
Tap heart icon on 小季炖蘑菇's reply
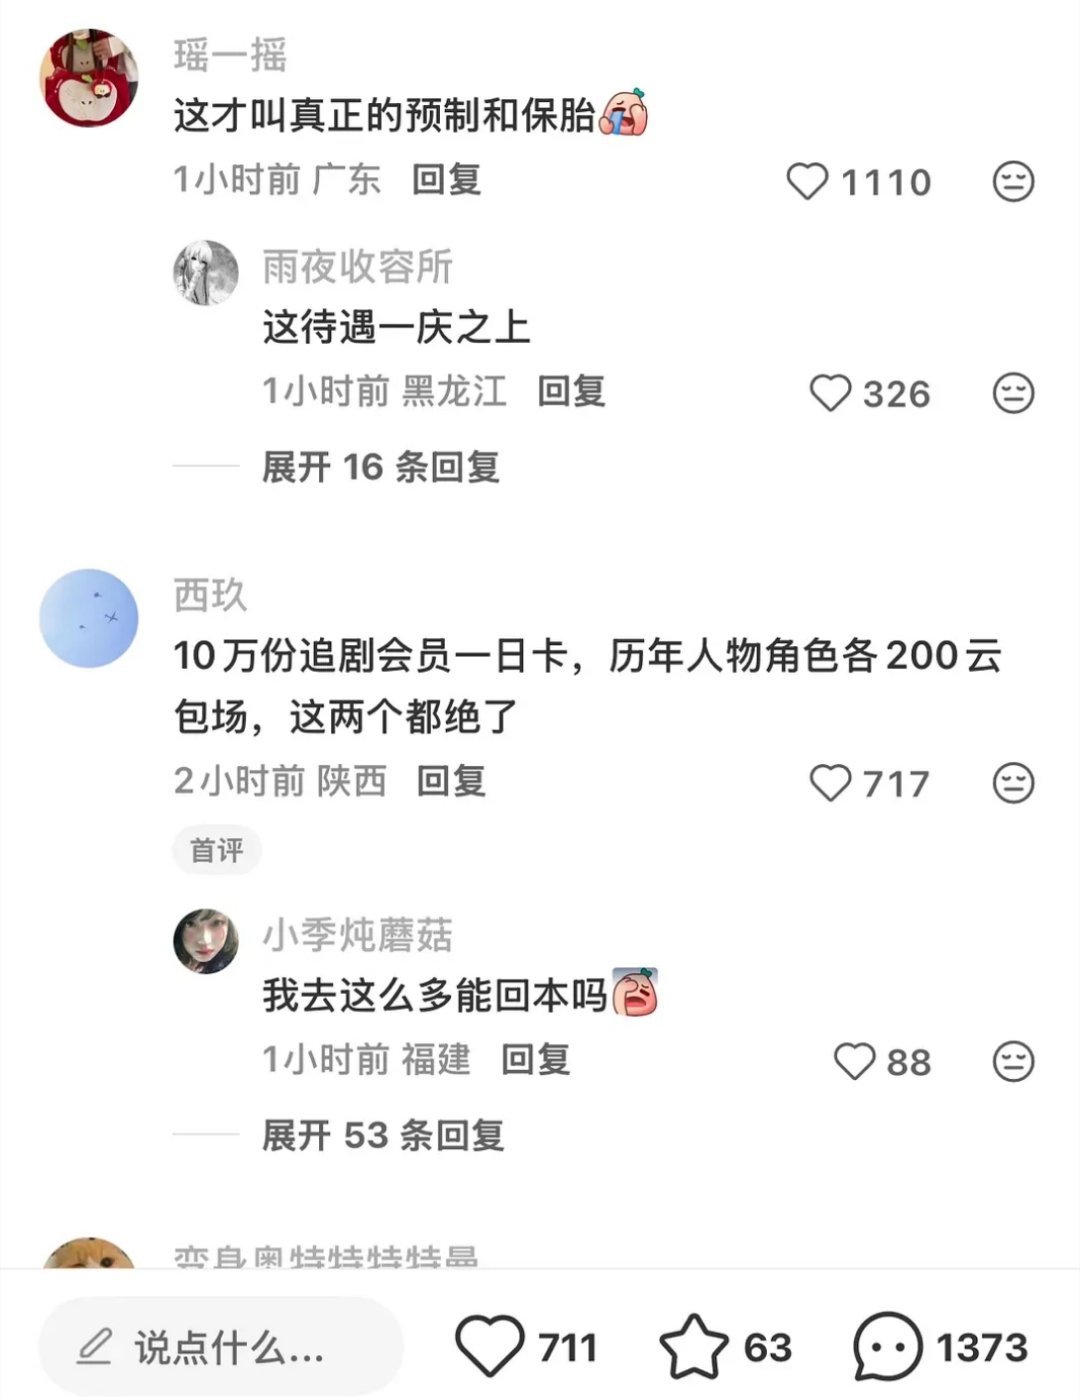(x=854, y=1062)
